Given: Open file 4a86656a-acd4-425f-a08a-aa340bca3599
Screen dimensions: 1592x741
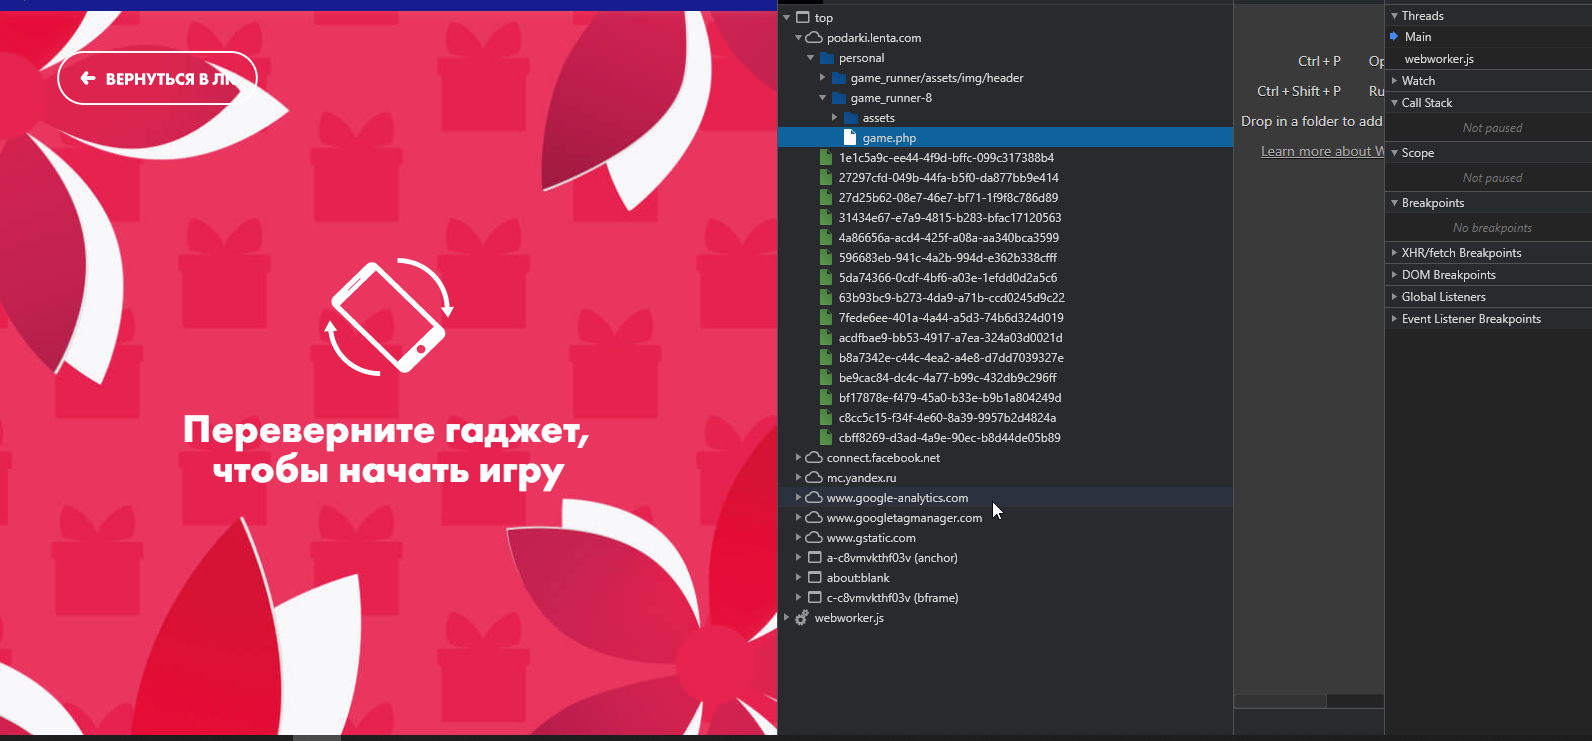Looking at the screenshot, I should pyautogui.click(x=948, y=238).
